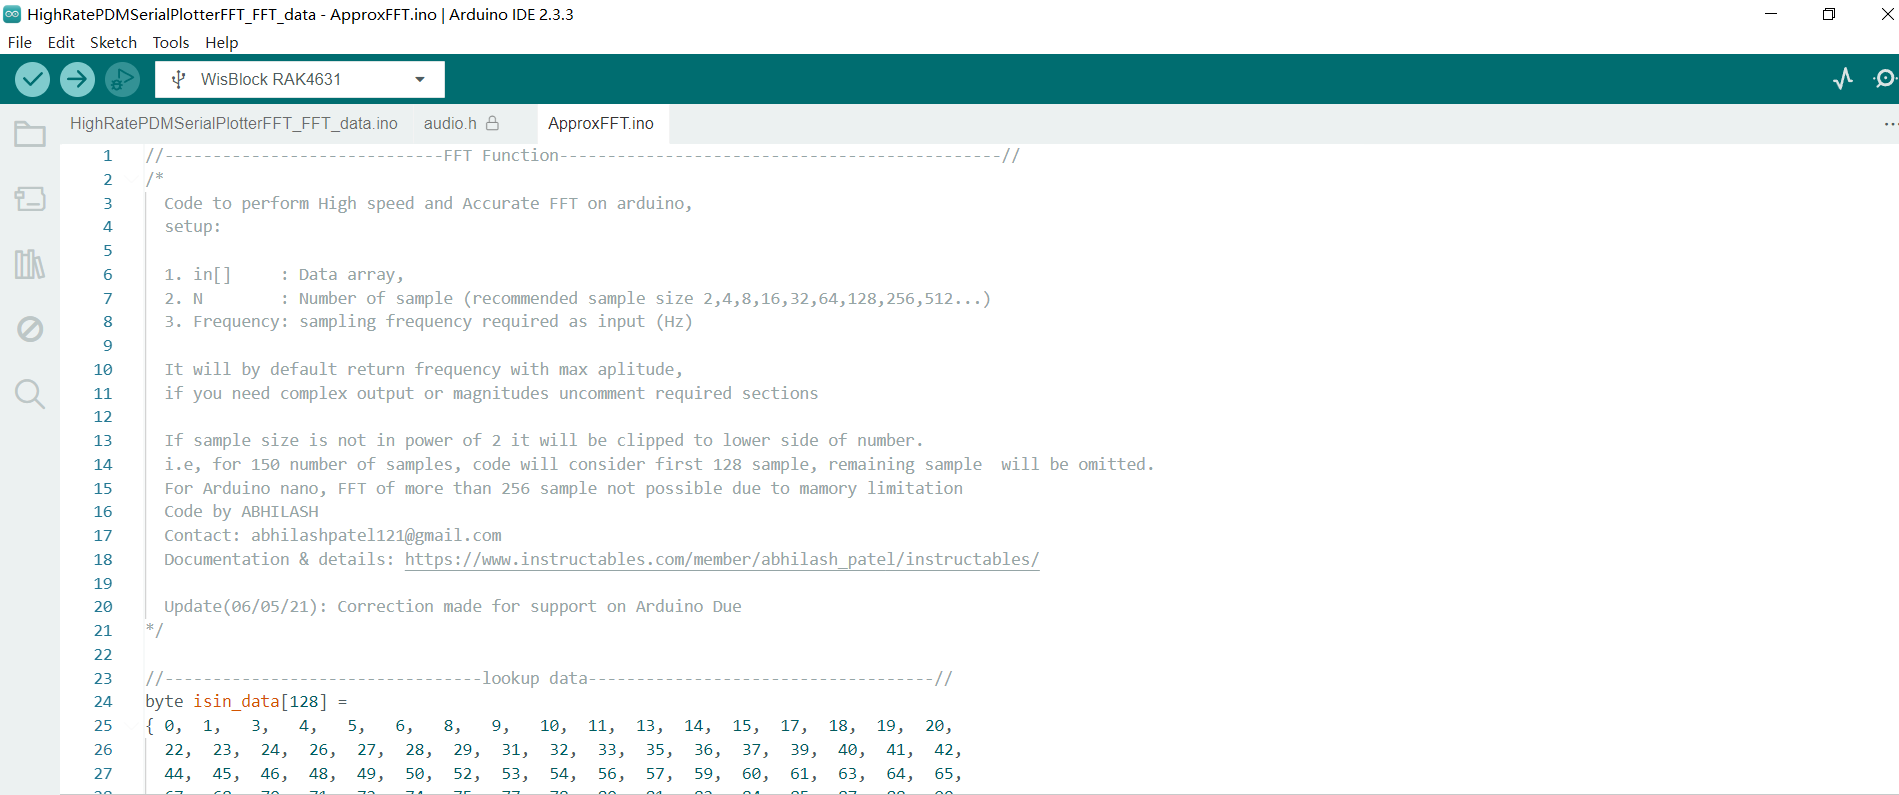Open the Serial Plotter
The height and width of the screenshot is (795, 1899).
(x=1843, y=79)
